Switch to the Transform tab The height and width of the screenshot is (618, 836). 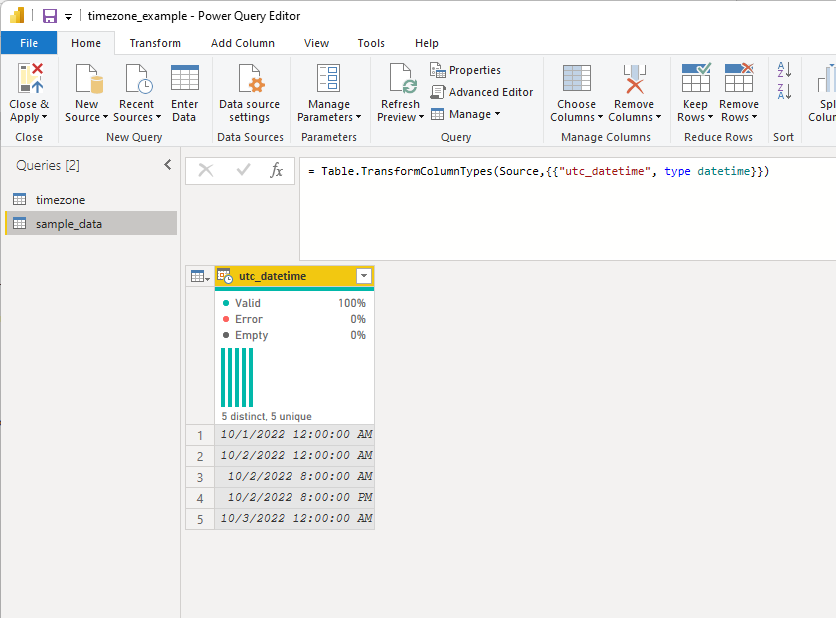155,43
